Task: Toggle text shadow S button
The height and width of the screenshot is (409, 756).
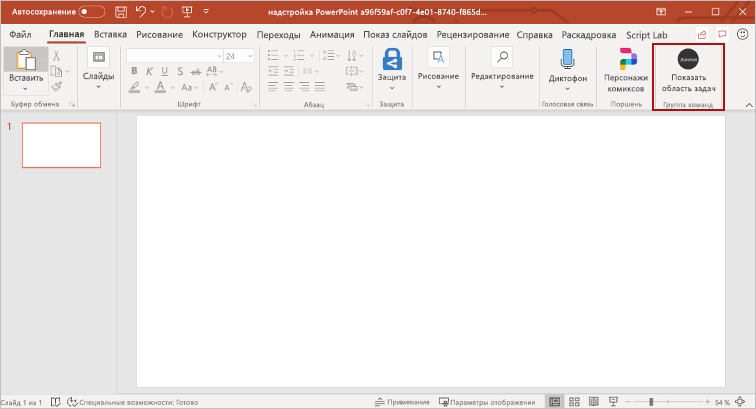Action: (x=180, y=71)
